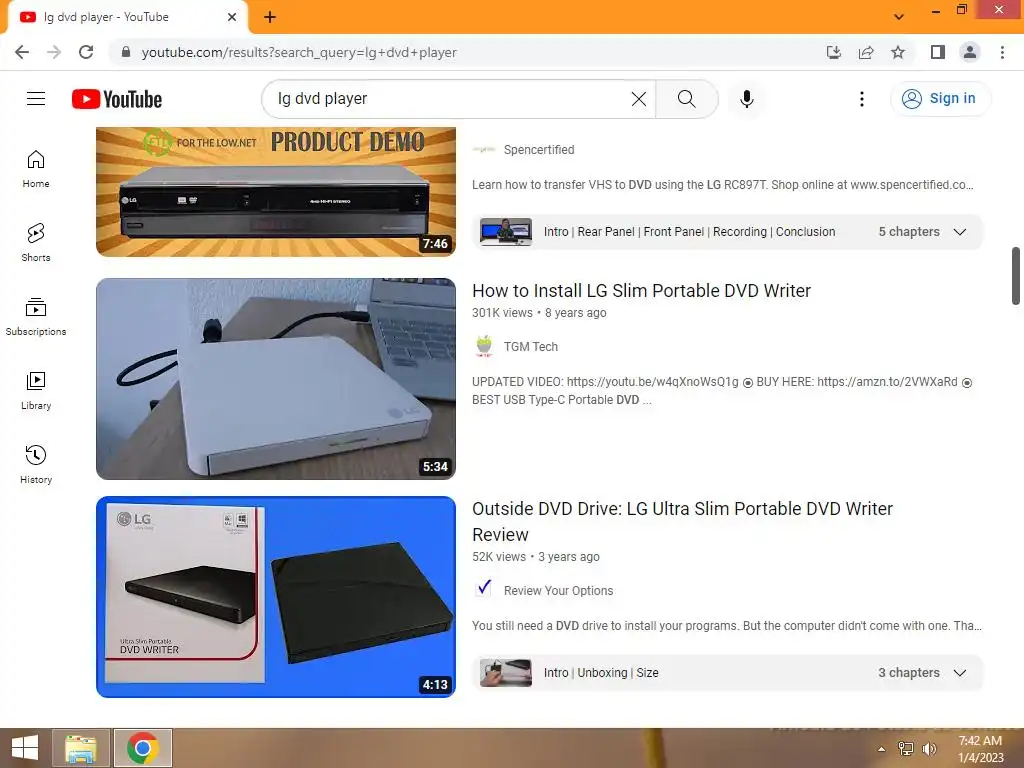This screenshot has height=768, width=1024.
Task: Click the share page icon in address bar
Action: tap(866, 52)
